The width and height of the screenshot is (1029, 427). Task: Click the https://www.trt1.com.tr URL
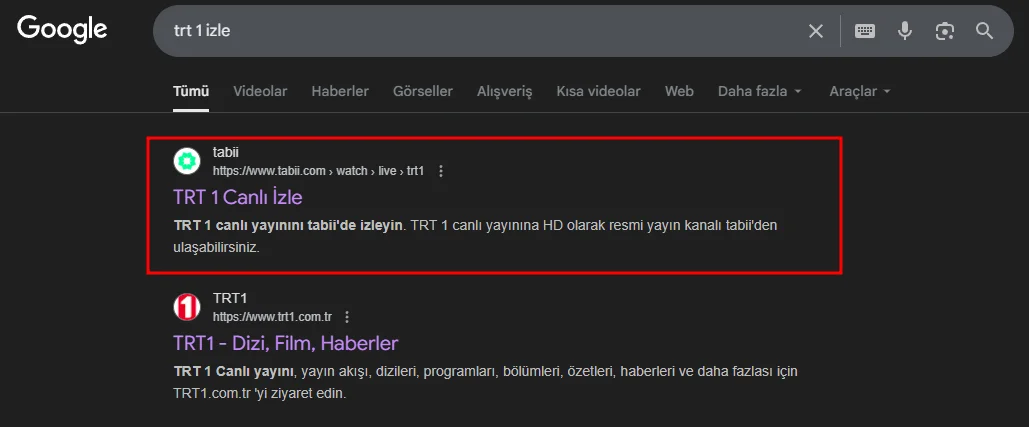(272, 317)
